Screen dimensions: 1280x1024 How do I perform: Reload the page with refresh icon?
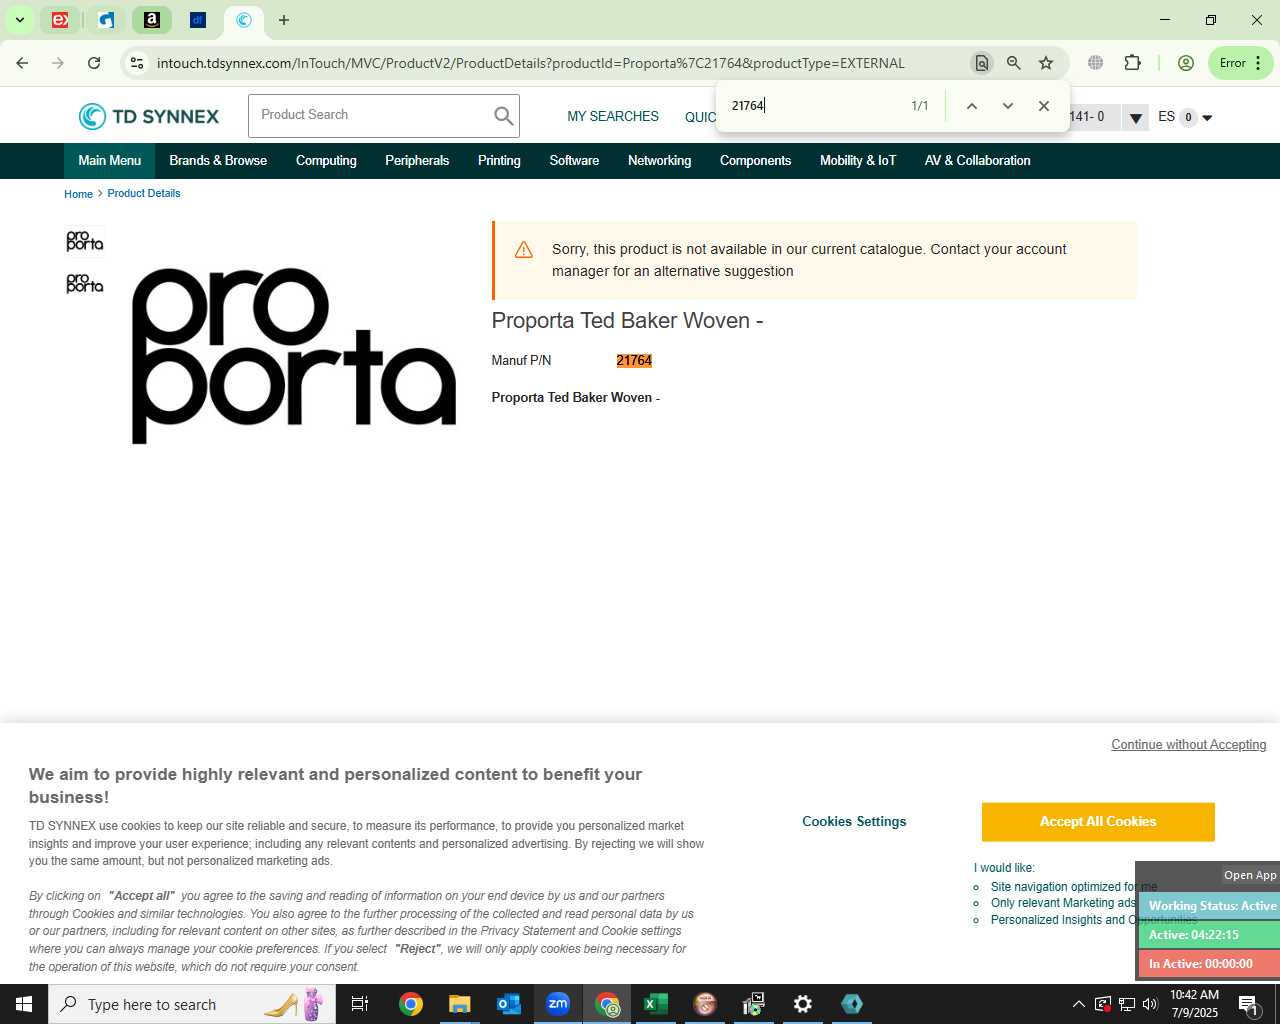tap(94, 63)
